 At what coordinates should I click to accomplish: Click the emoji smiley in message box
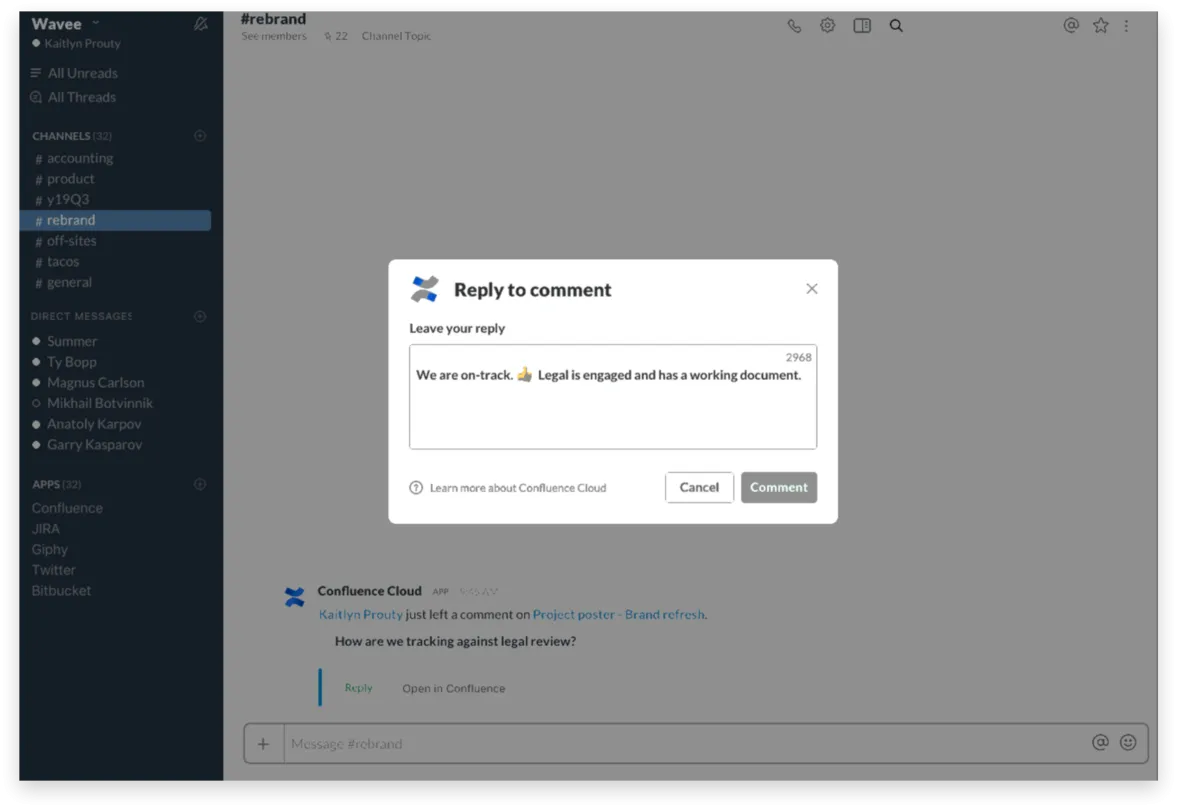[x=1128, y=743]
